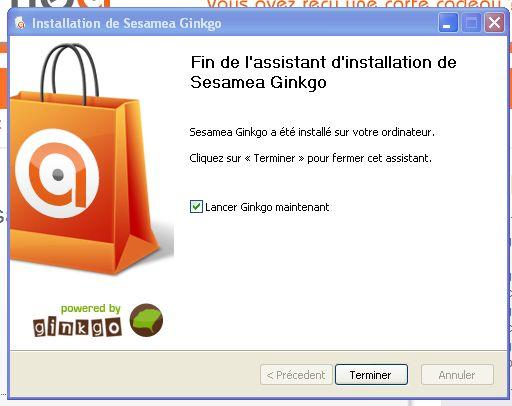This screenshot has height=406, width=512.
Task: Click Terminer to finish the installation
Action: (371, 375)
